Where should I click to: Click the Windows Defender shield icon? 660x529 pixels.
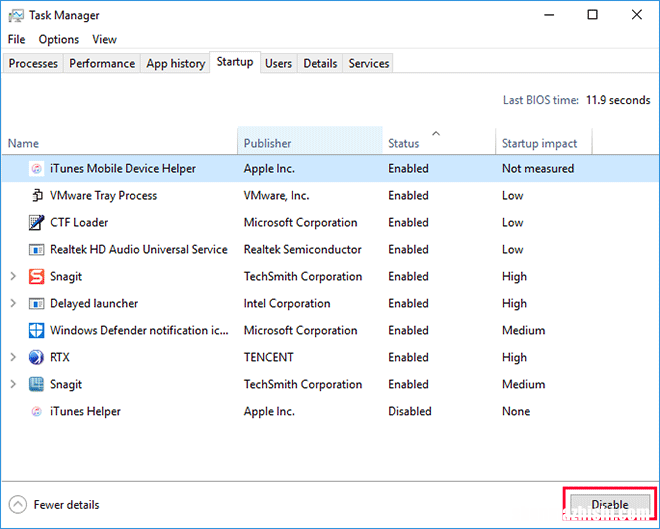(37, 330)
